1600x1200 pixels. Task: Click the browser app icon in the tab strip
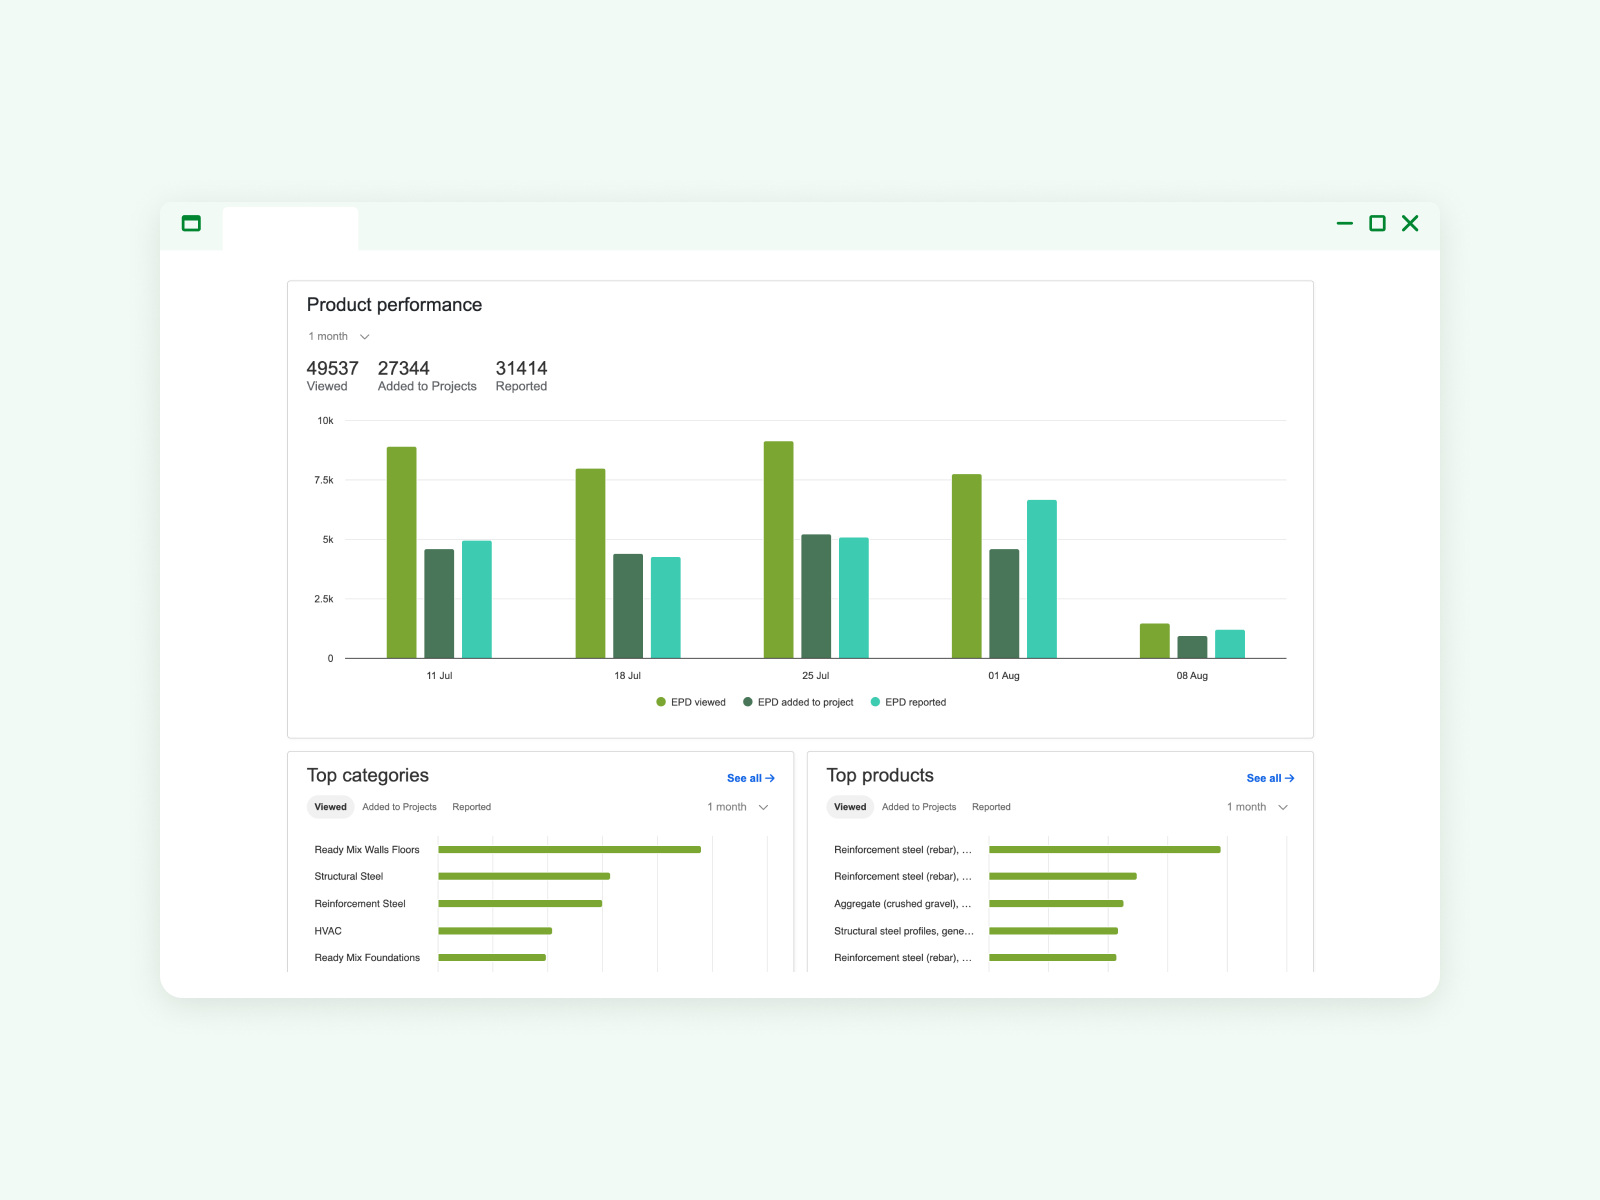pyautogui.click(x=192, y=223)
